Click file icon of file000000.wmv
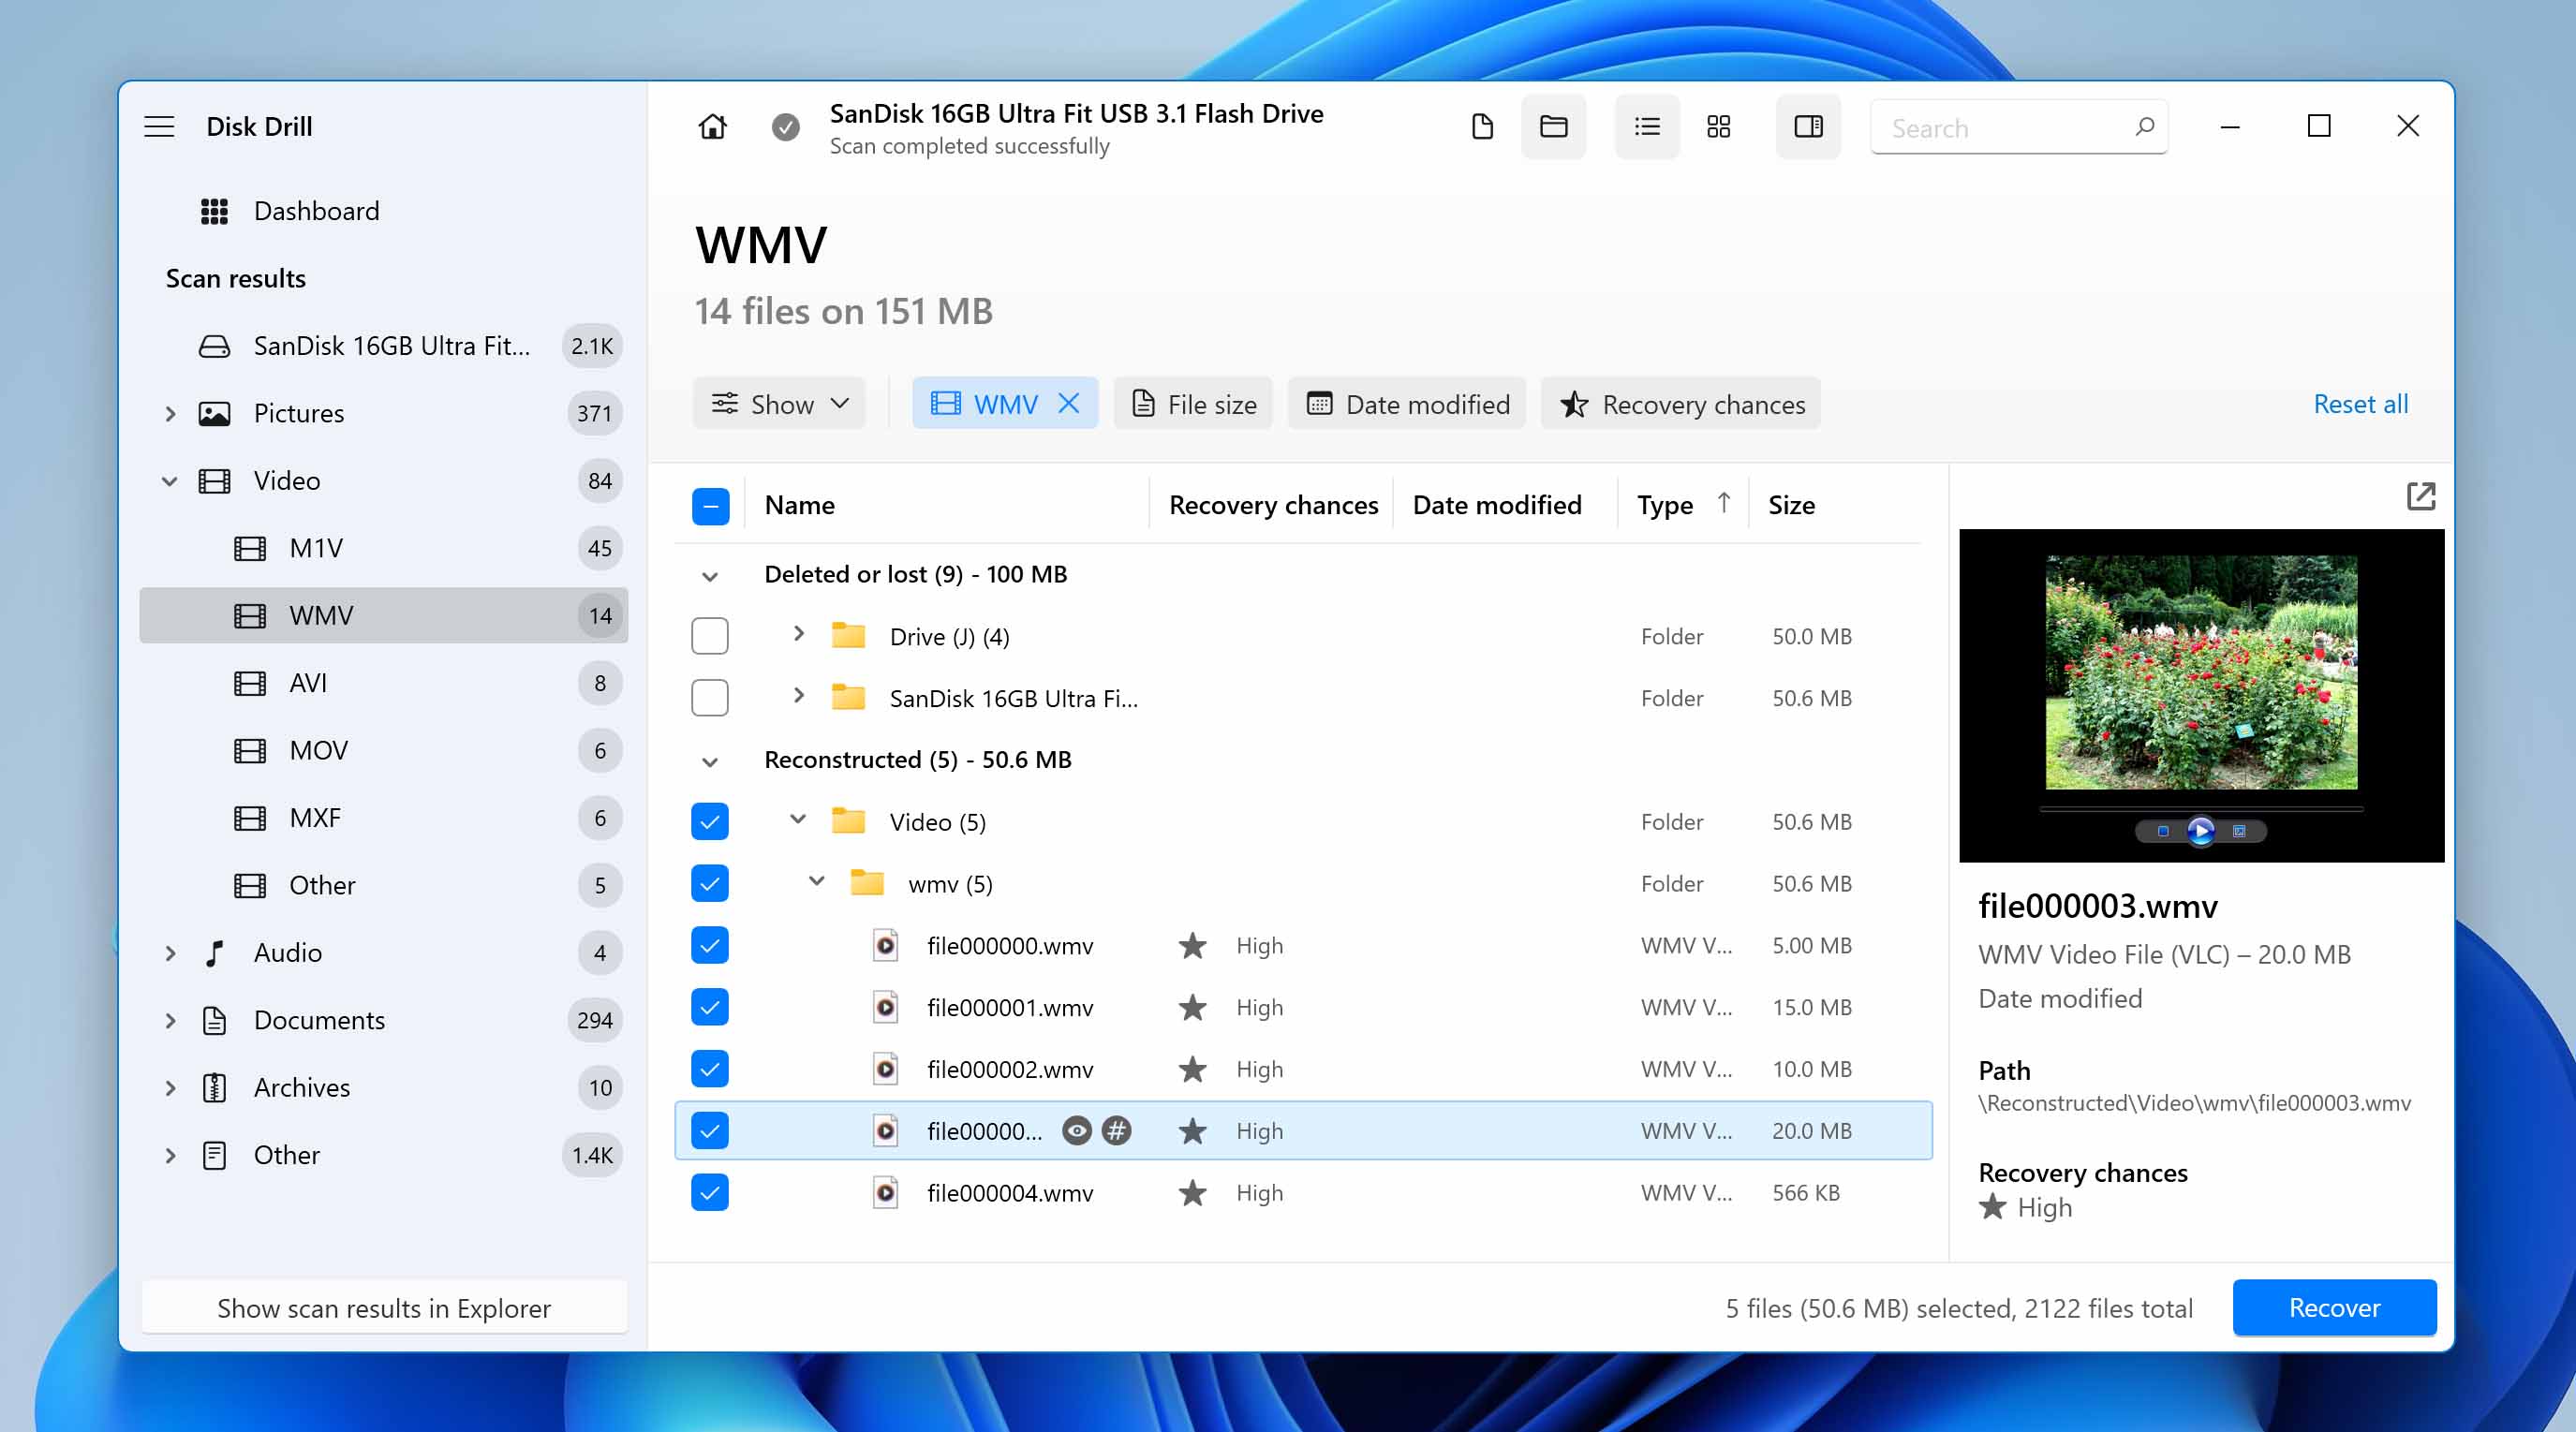The image size is (2576, 1432). (x=885, y=945)
